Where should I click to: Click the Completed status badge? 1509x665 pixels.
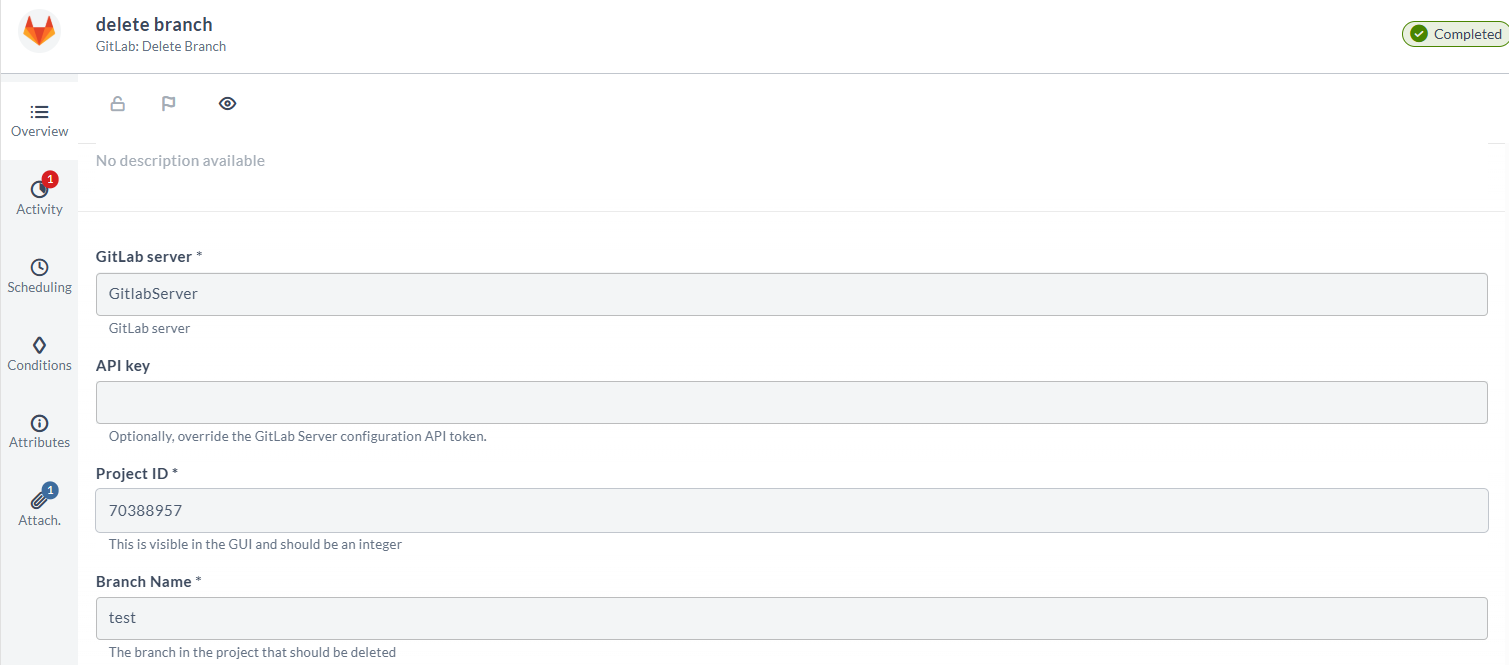pos(1456,34)
